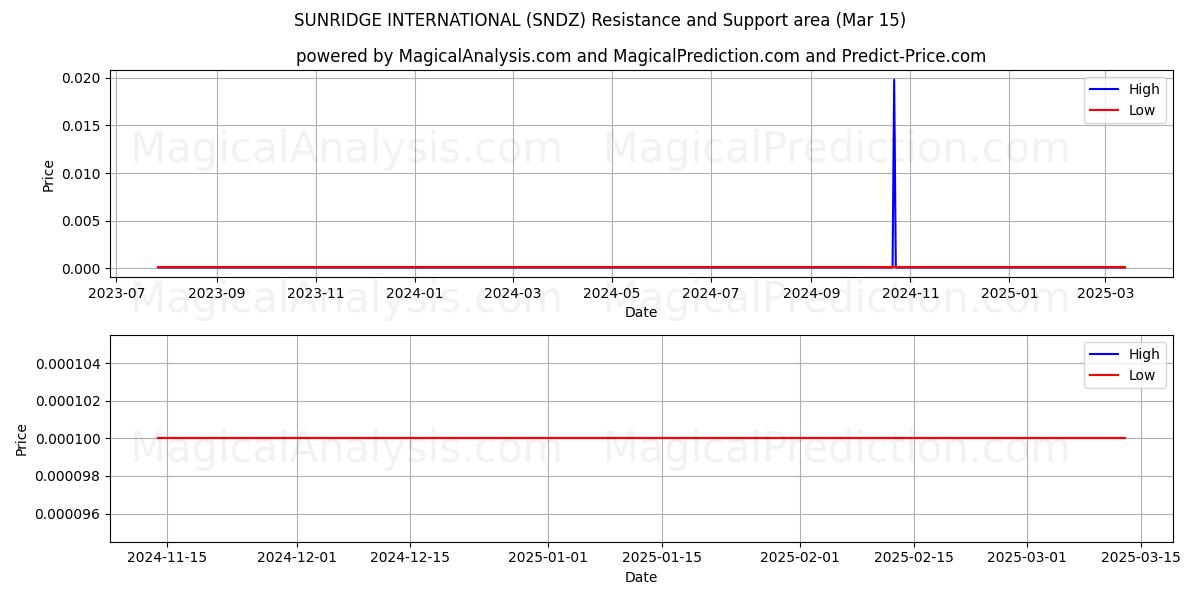Click the x-axis date 2025-02-15

tap(914, 558)
